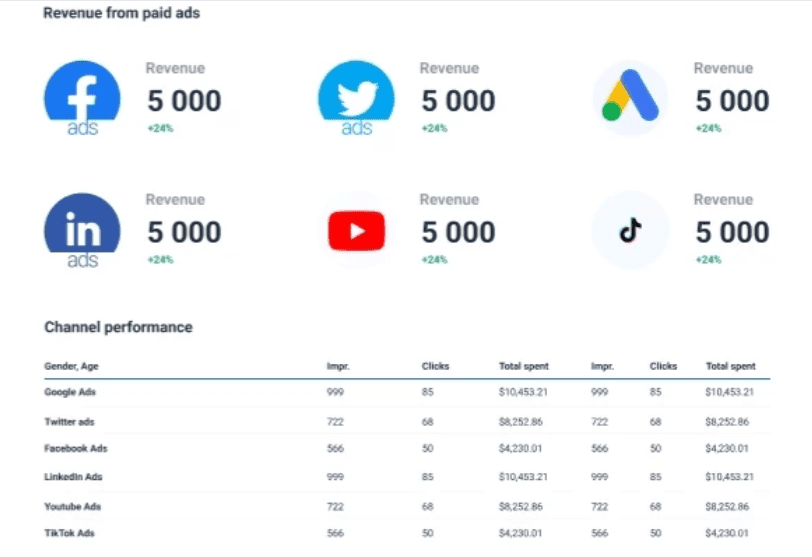Click the Facebook ads logo
This screenshot has height=557, width=812.
pos(82,98)
